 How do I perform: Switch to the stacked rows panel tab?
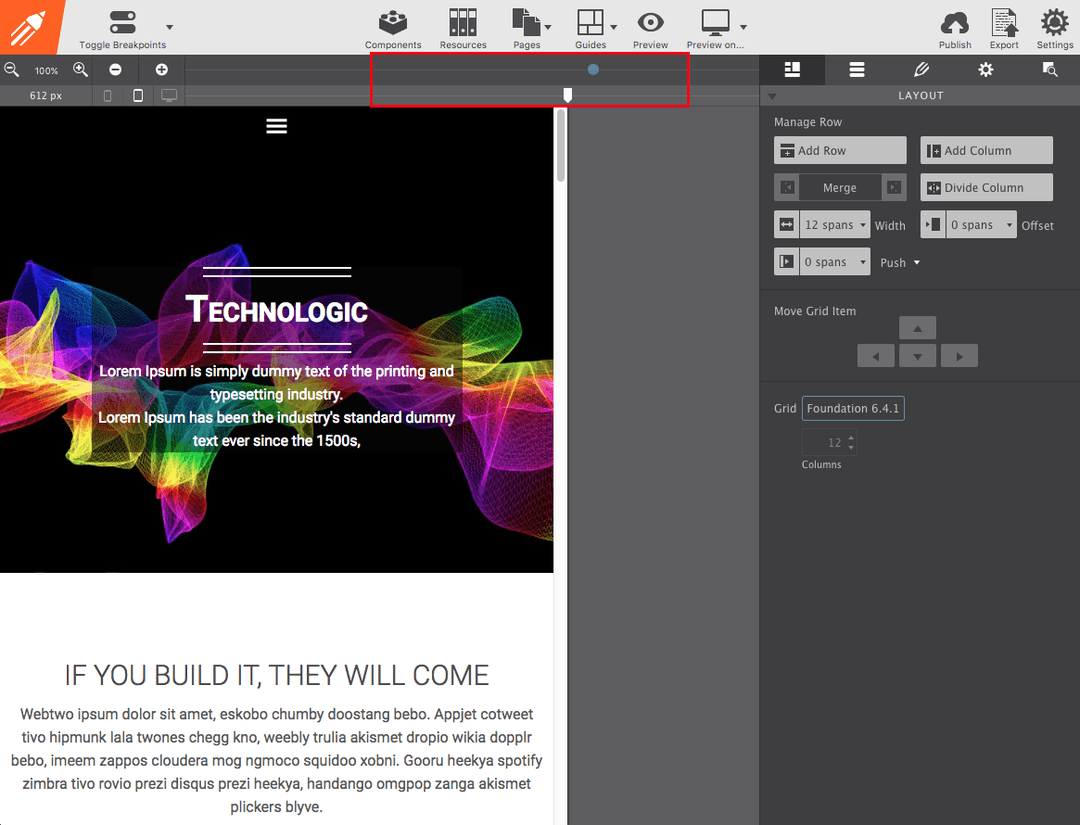[857, 70]
